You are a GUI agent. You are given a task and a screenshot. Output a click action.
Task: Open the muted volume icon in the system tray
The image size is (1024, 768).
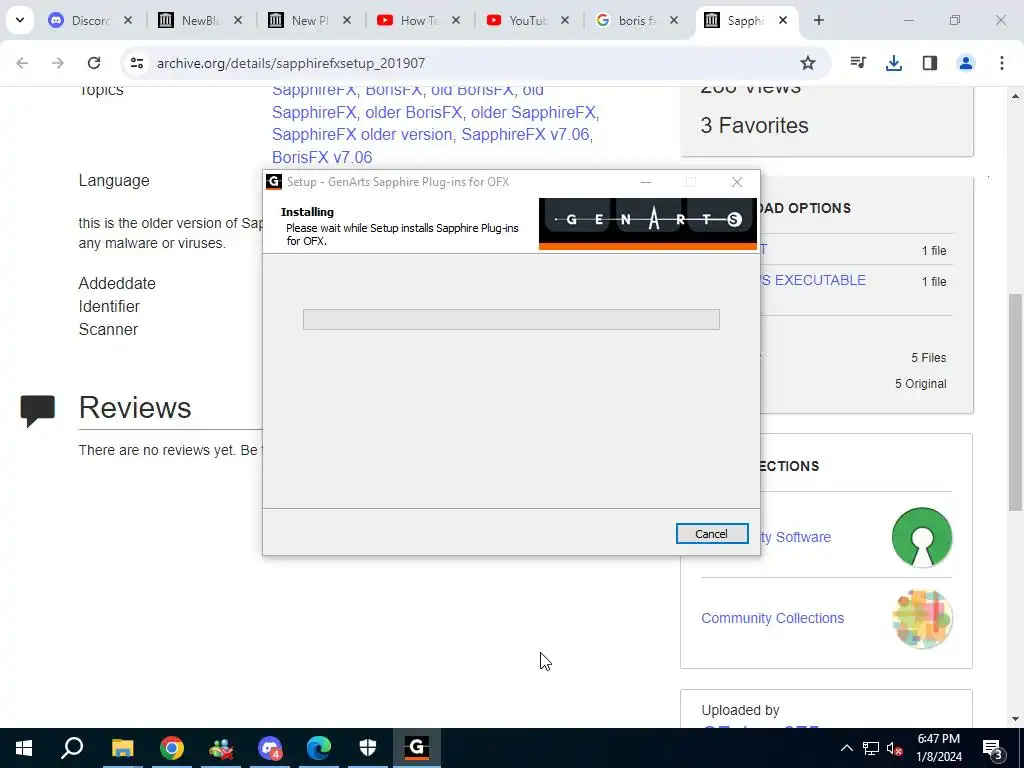(894, 748)
